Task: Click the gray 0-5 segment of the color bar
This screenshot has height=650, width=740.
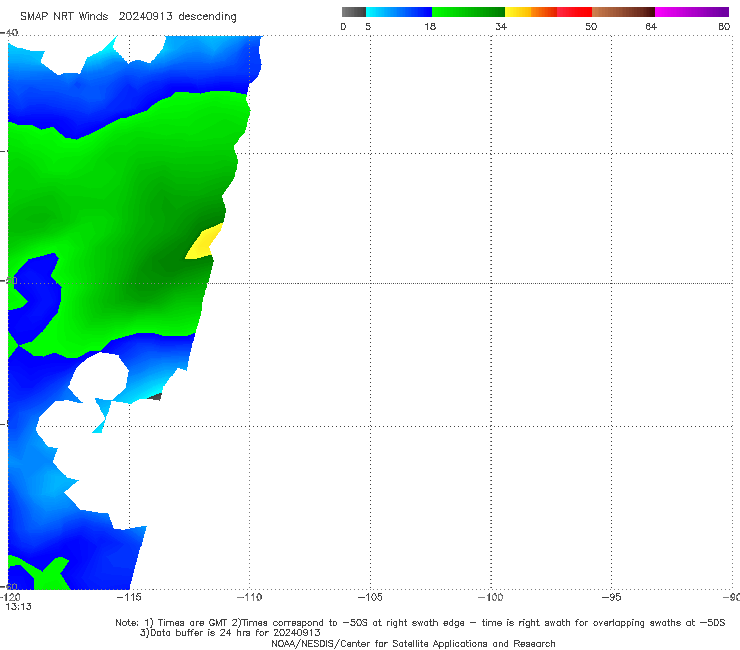Action: 354,12
